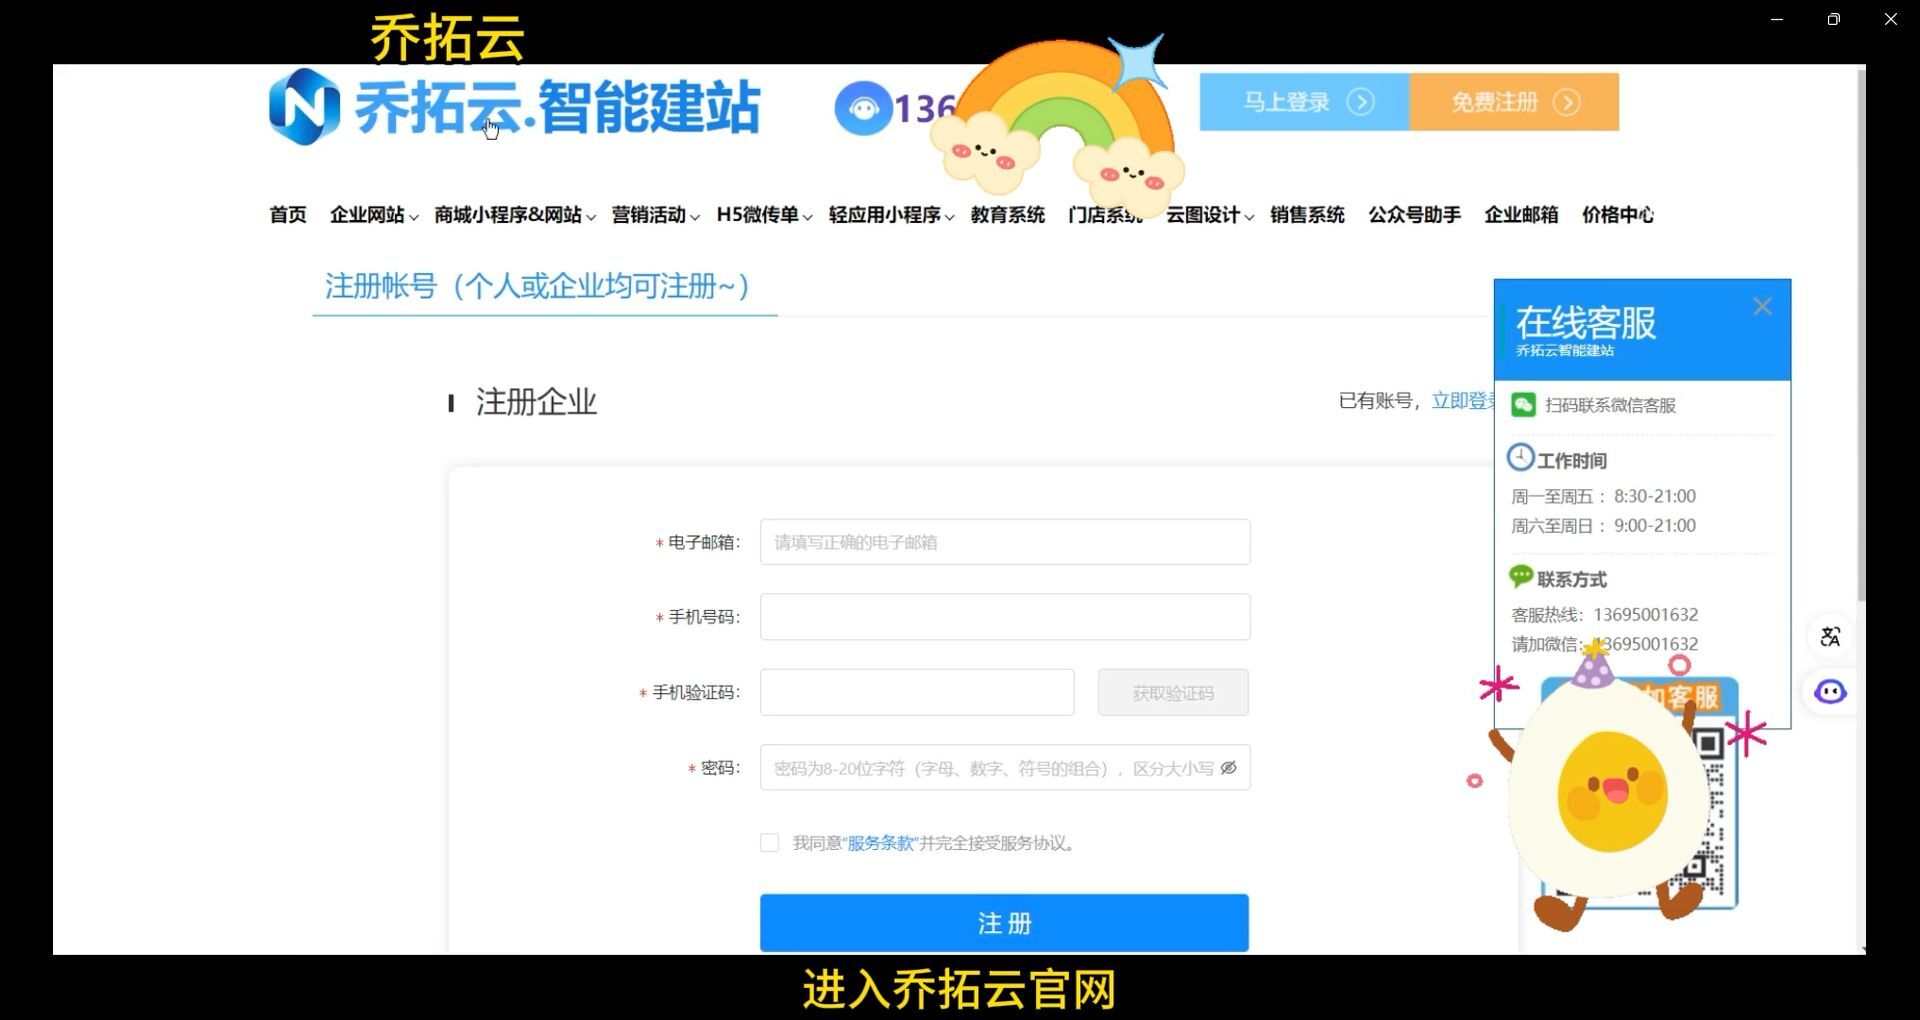Open the 服务条款 link
The height and width of the screenshot is (1020, 1920).
[x=881, y=843]
